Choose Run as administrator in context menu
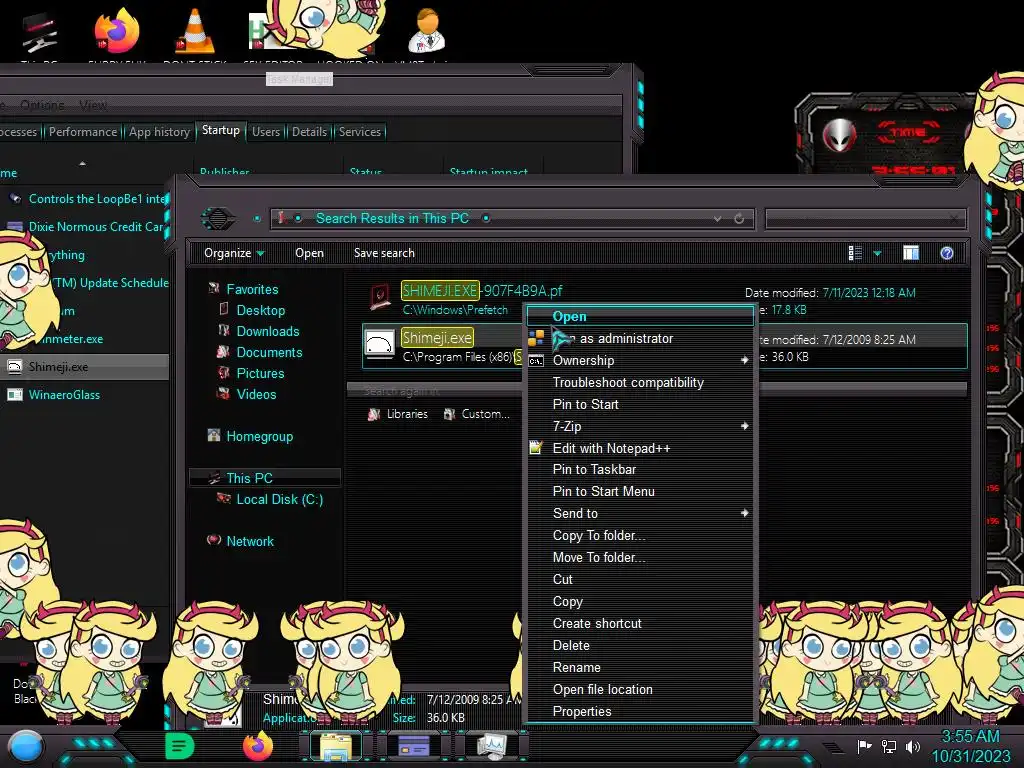 click(640, 338)
